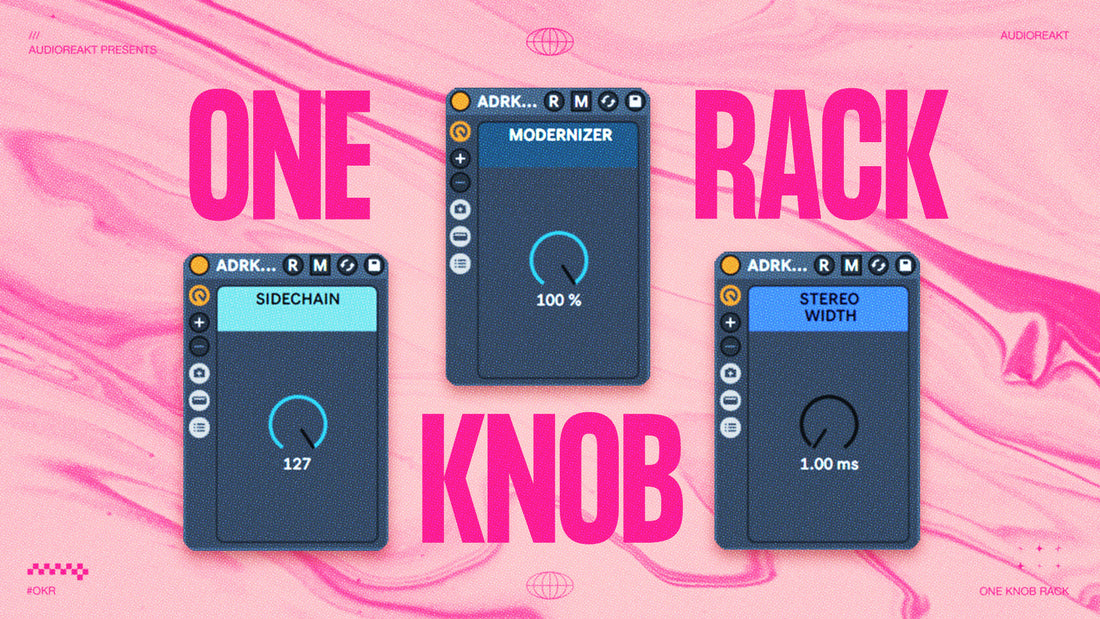The width and height of the screenshot is (1100, 619).
Task: Add a macro with plus on Stereo Width rack
Action: [x=730, y=322]
